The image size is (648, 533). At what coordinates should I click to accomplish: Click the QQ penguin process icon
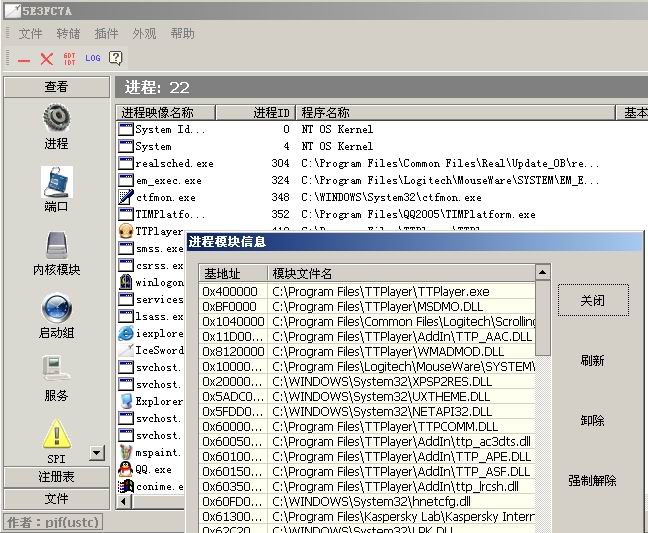[x=126, y=469]
